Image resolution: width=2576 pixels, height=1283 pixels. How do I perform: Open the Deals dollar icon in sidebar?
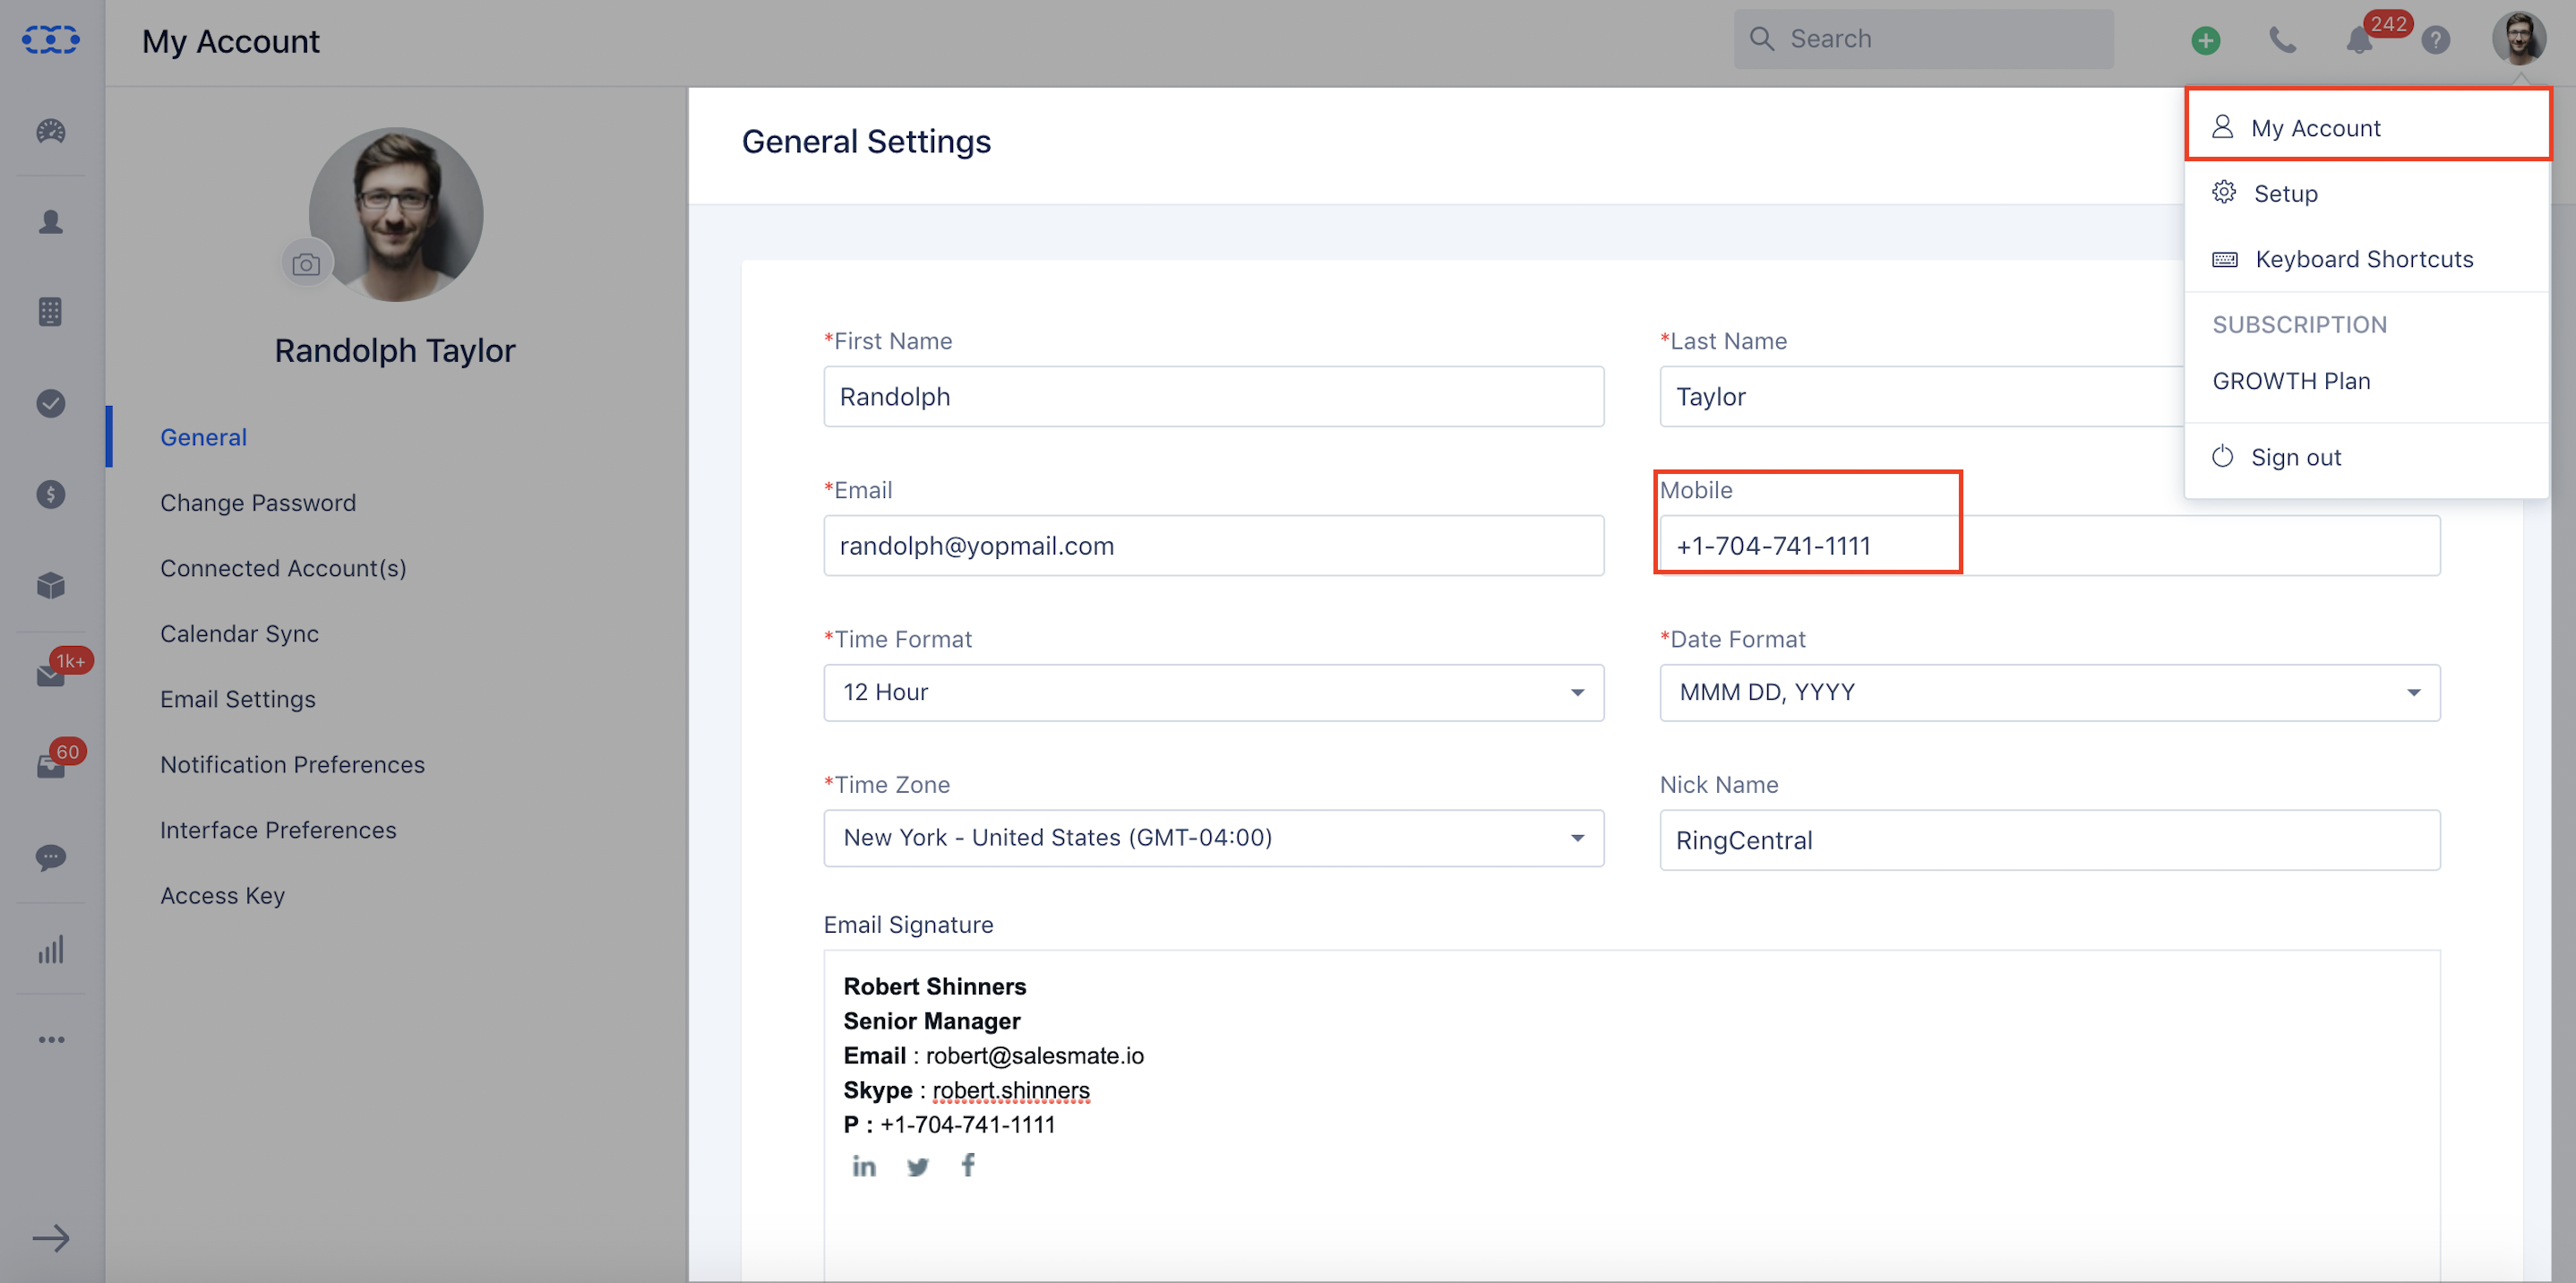51,494
